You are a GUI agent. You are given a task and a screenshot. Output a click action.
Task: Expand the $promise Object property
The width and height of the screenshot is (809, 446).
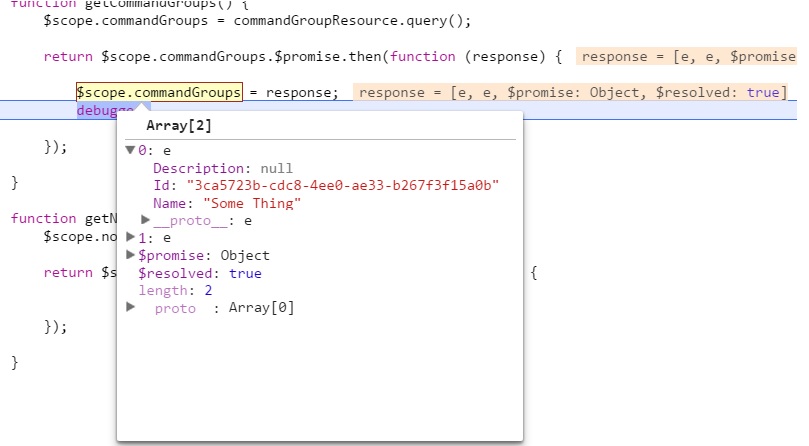130,255
